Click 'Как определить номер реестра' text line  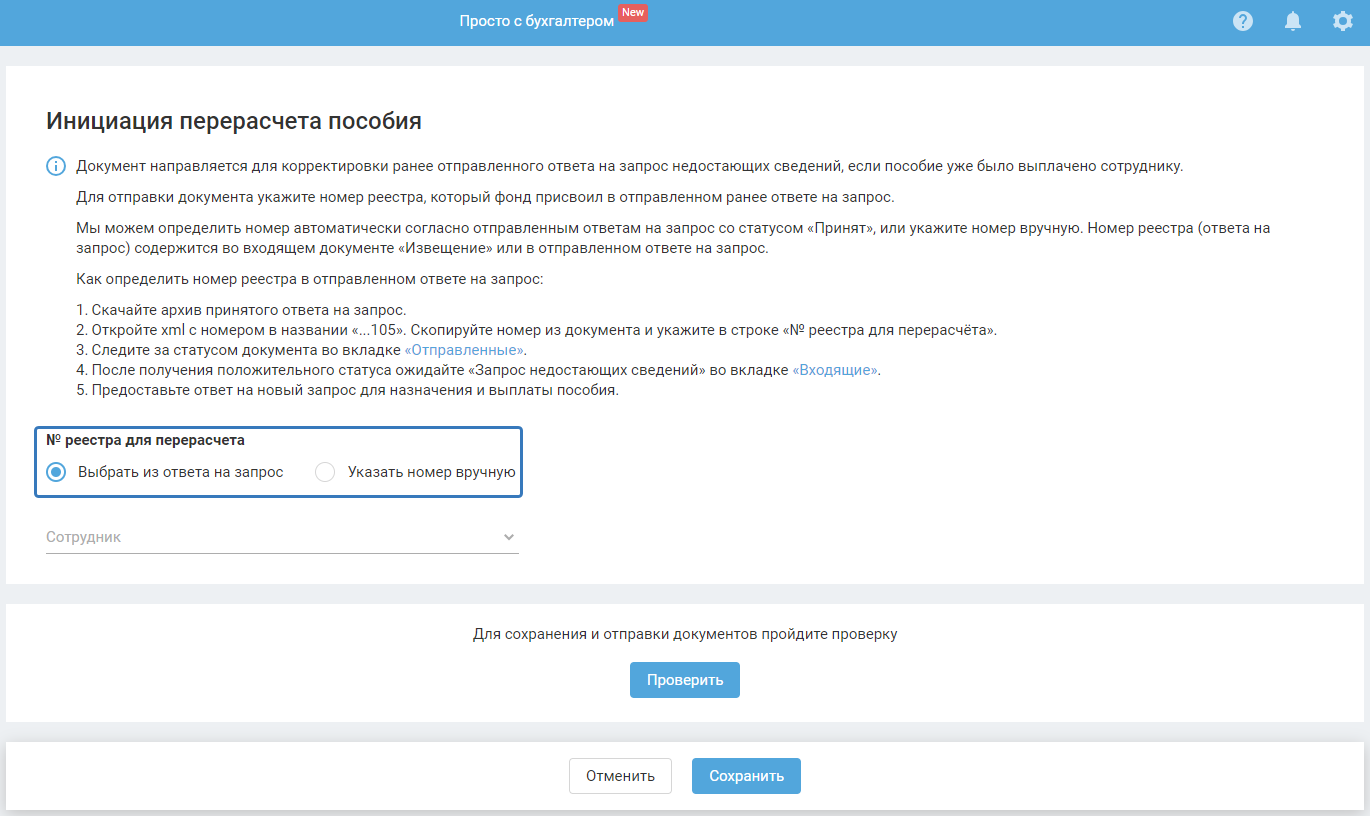point(310,278)
